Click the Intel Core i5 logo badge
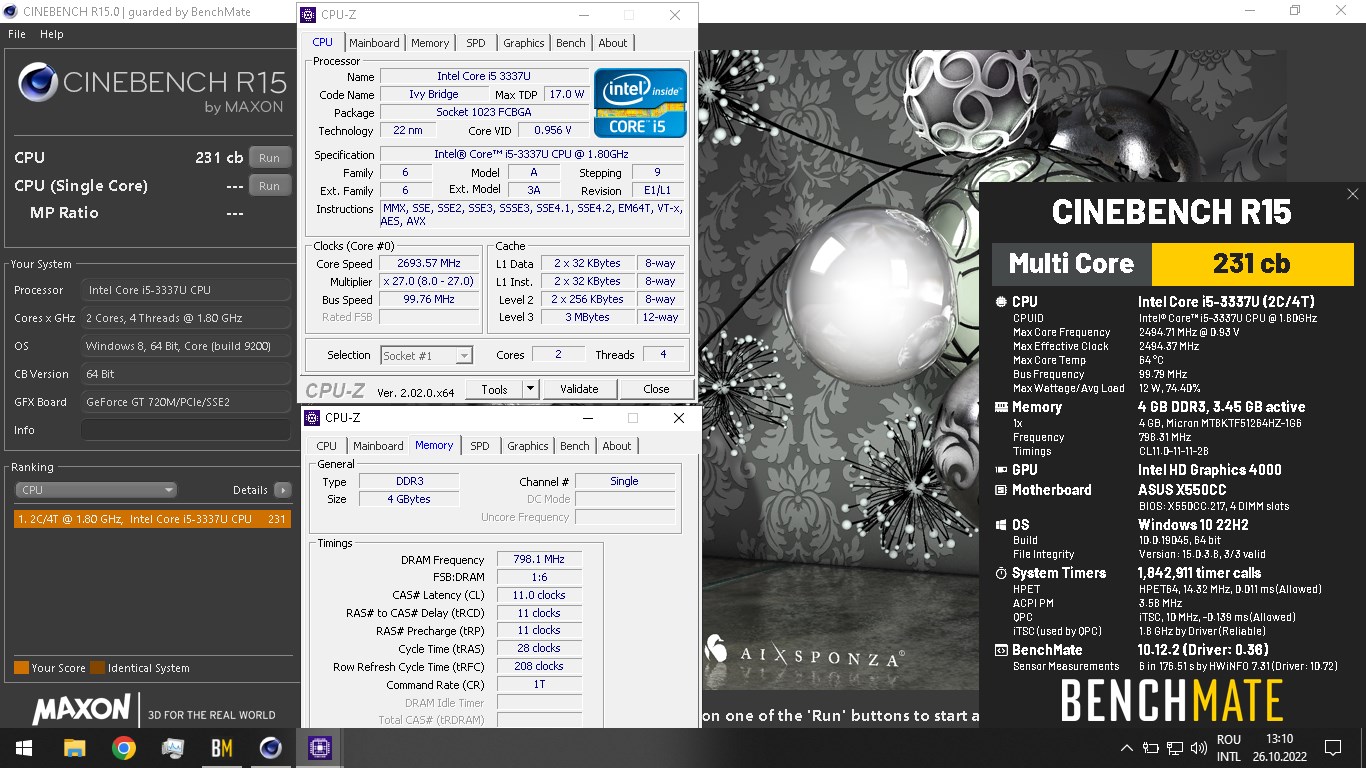The width and height of the screenshot is (1366, 768). pyautogui.click(x=640, y=103)
